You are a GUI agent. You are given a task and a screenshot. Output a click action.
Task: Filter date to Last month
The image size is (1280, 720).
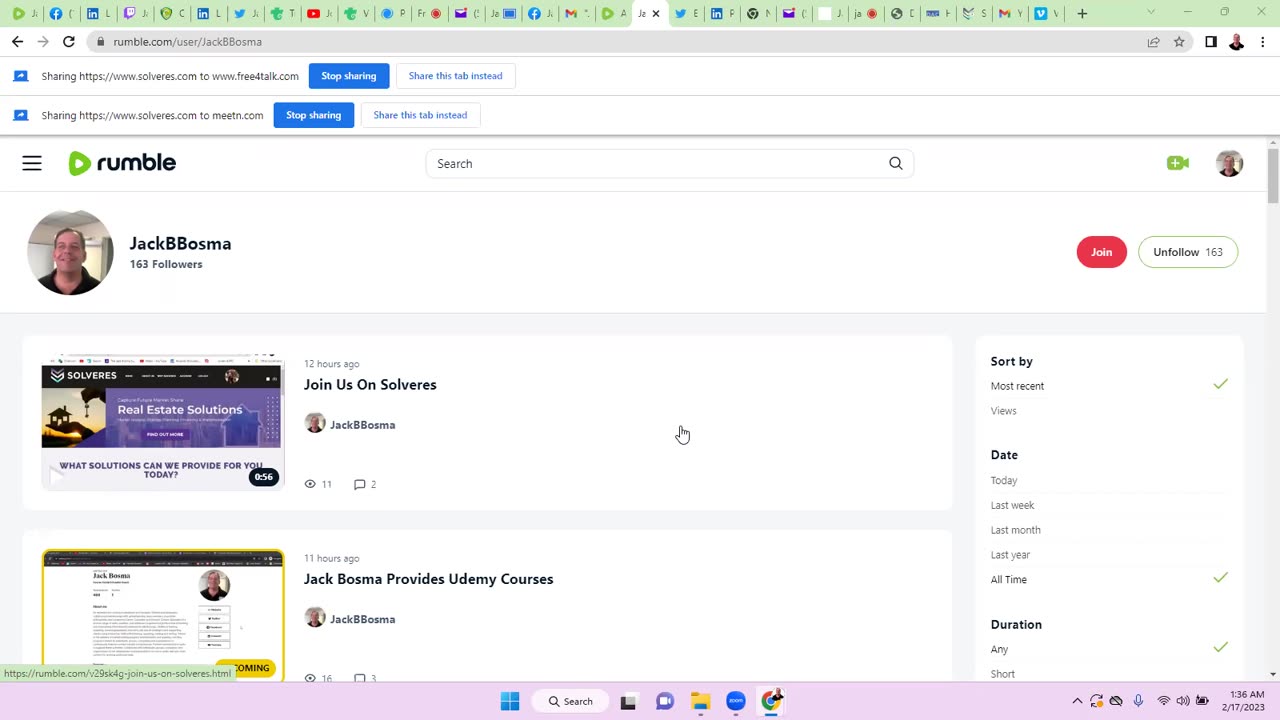tap(1015, 530)
